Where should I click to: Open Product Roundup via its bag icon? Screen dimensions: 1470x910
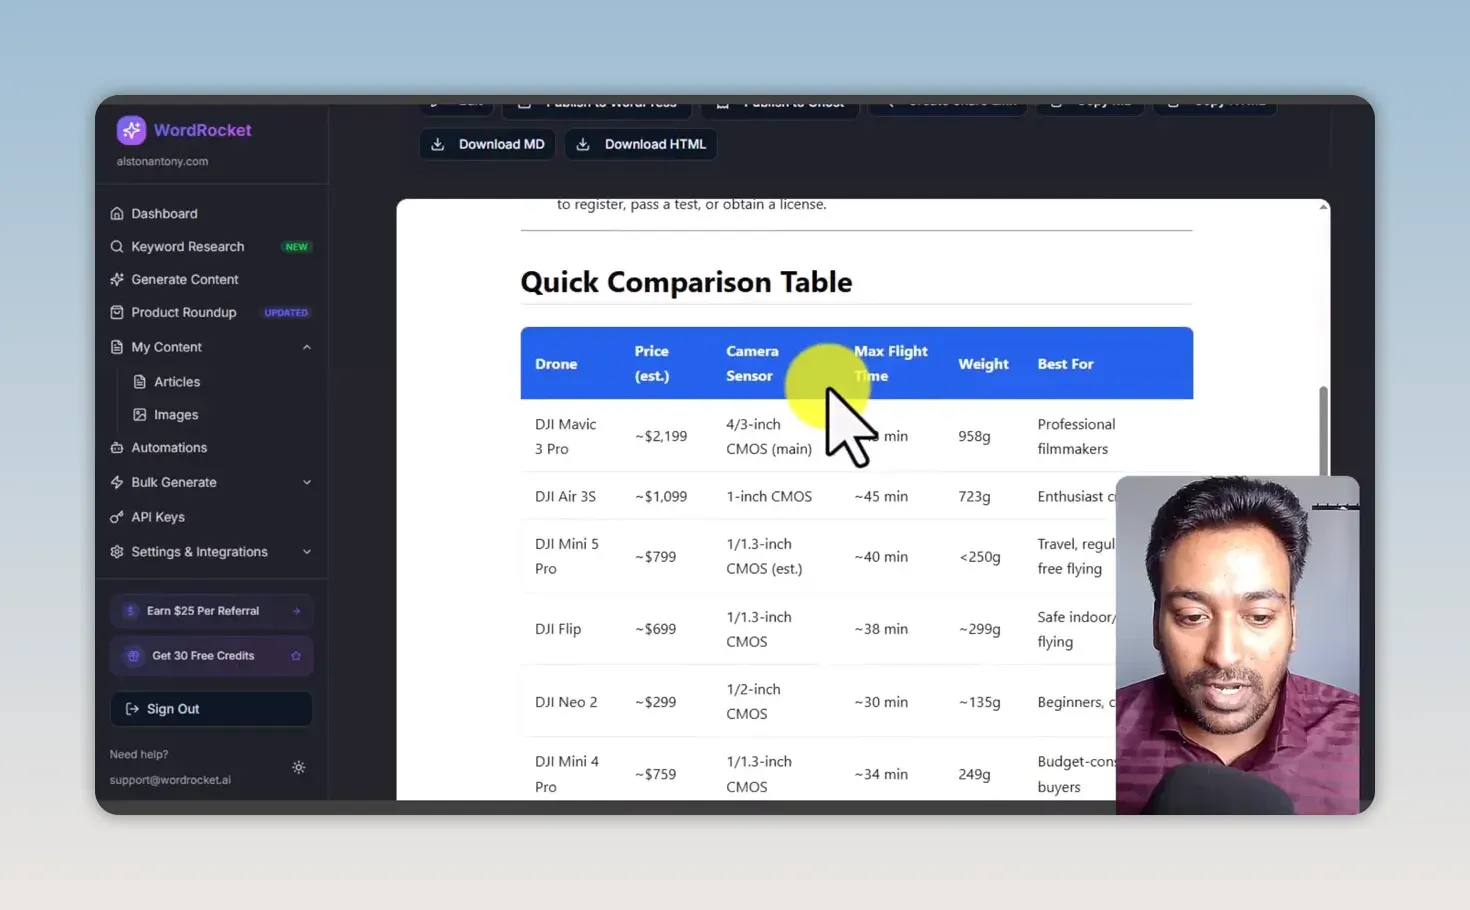[x=117, y=313]
